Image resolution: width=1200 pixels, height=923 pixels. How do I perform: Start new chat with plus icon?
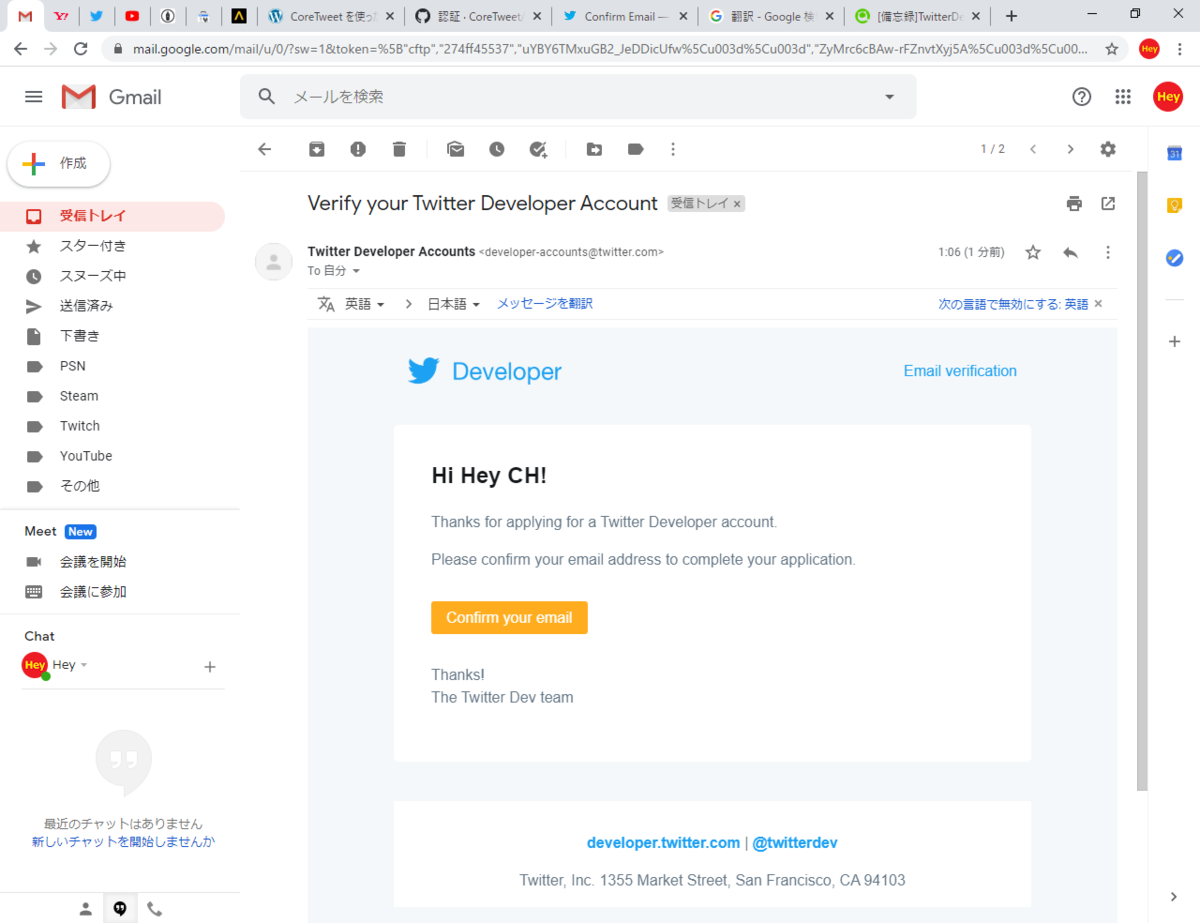click(x=210, y=667)
